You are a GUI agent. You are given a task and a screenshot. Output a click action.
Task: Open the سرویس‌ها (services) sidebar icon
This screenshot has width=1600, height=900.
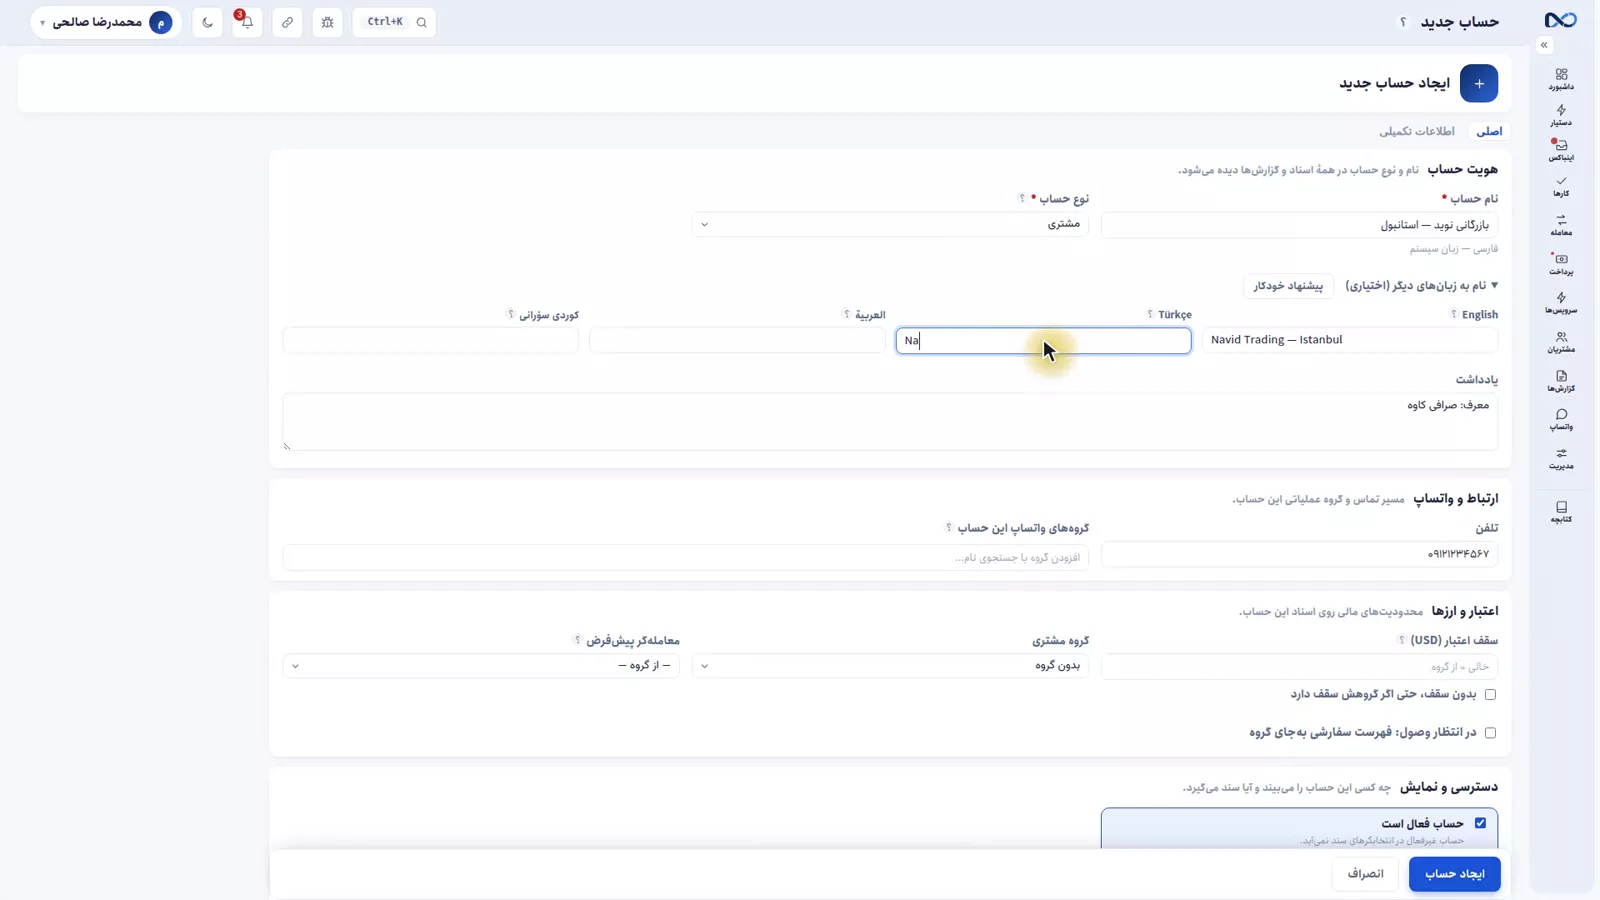[x=1561, y=302]
